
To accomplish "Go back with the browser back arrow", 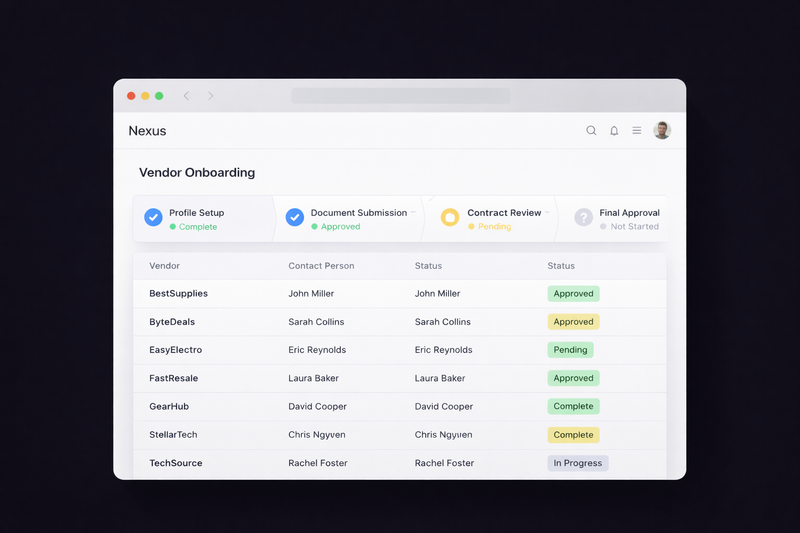I will click(x=186, y=96).
